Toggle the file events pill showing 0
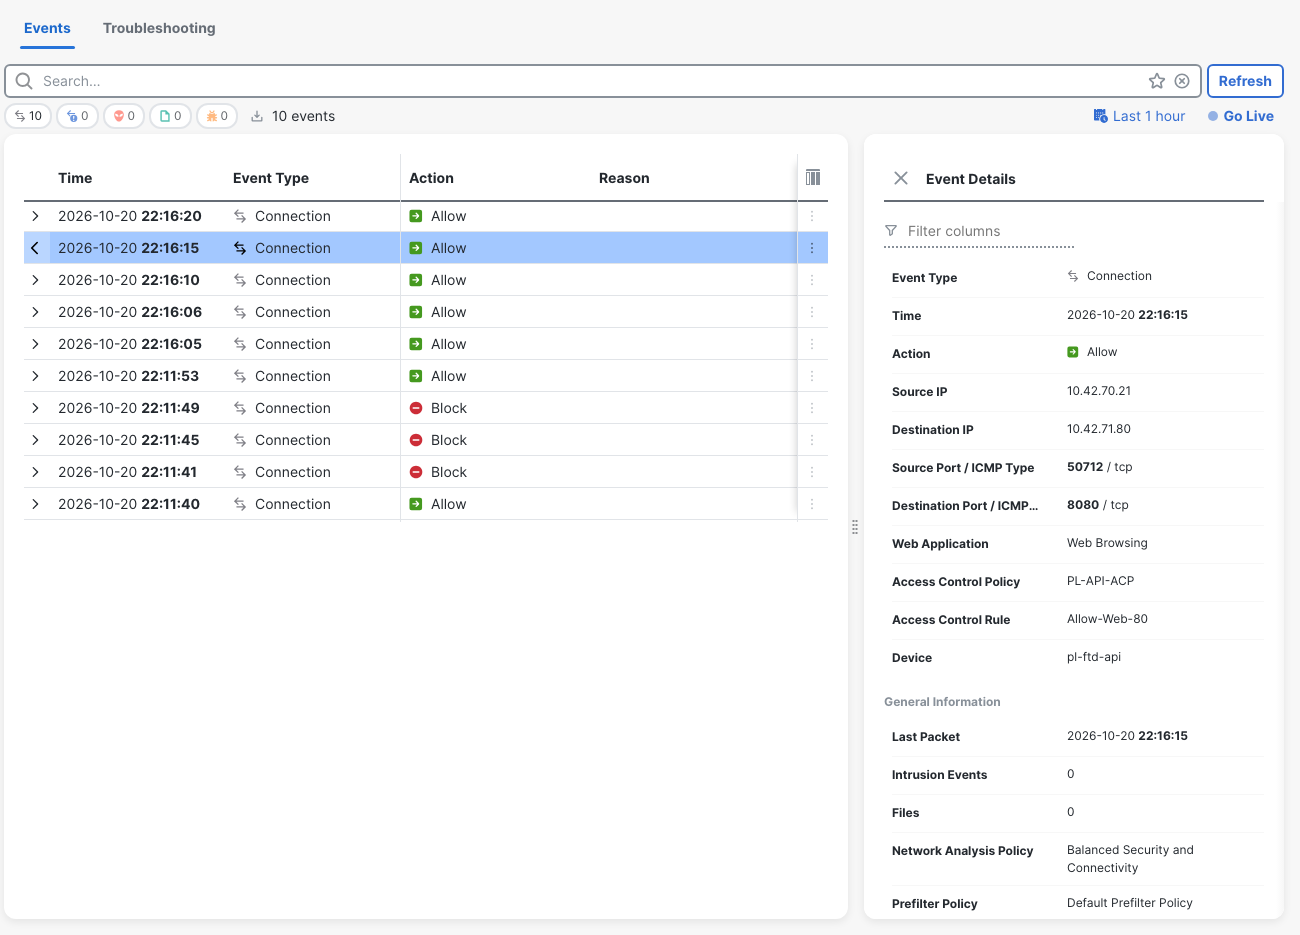 (170, 116)
